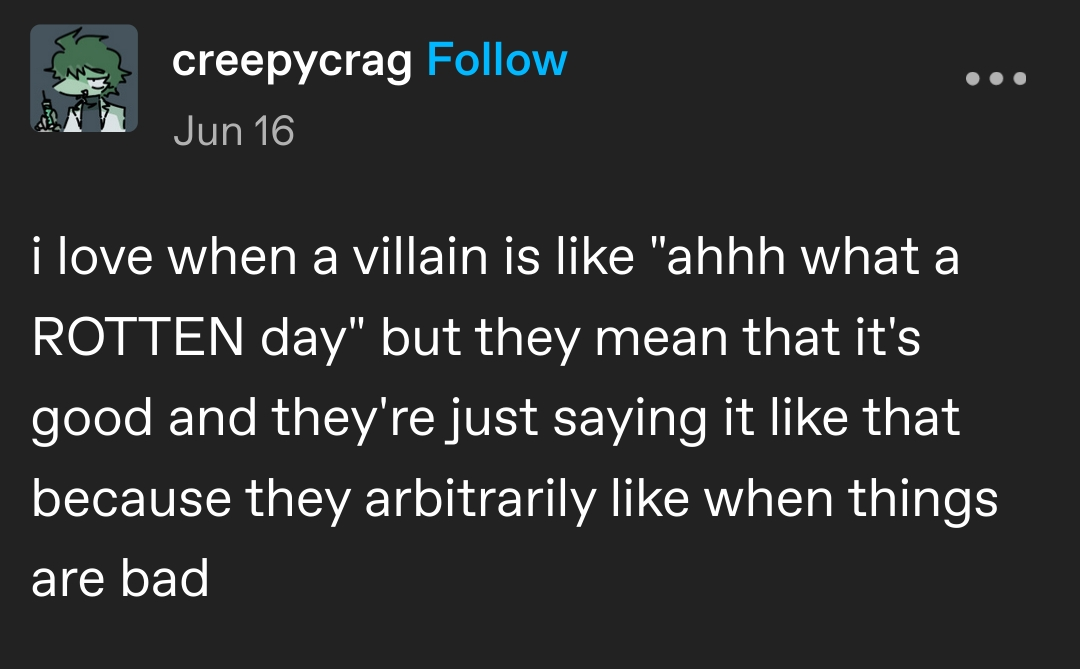Open the Jun 16 post timestamp

pos(233,130)
